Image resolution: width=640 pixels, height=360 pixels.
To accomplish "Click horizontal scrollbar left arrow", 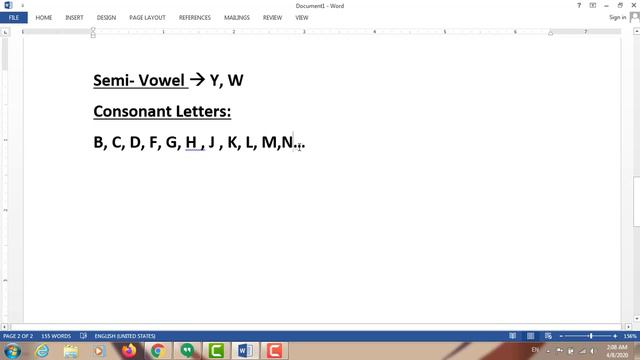I will pos(4,327).
